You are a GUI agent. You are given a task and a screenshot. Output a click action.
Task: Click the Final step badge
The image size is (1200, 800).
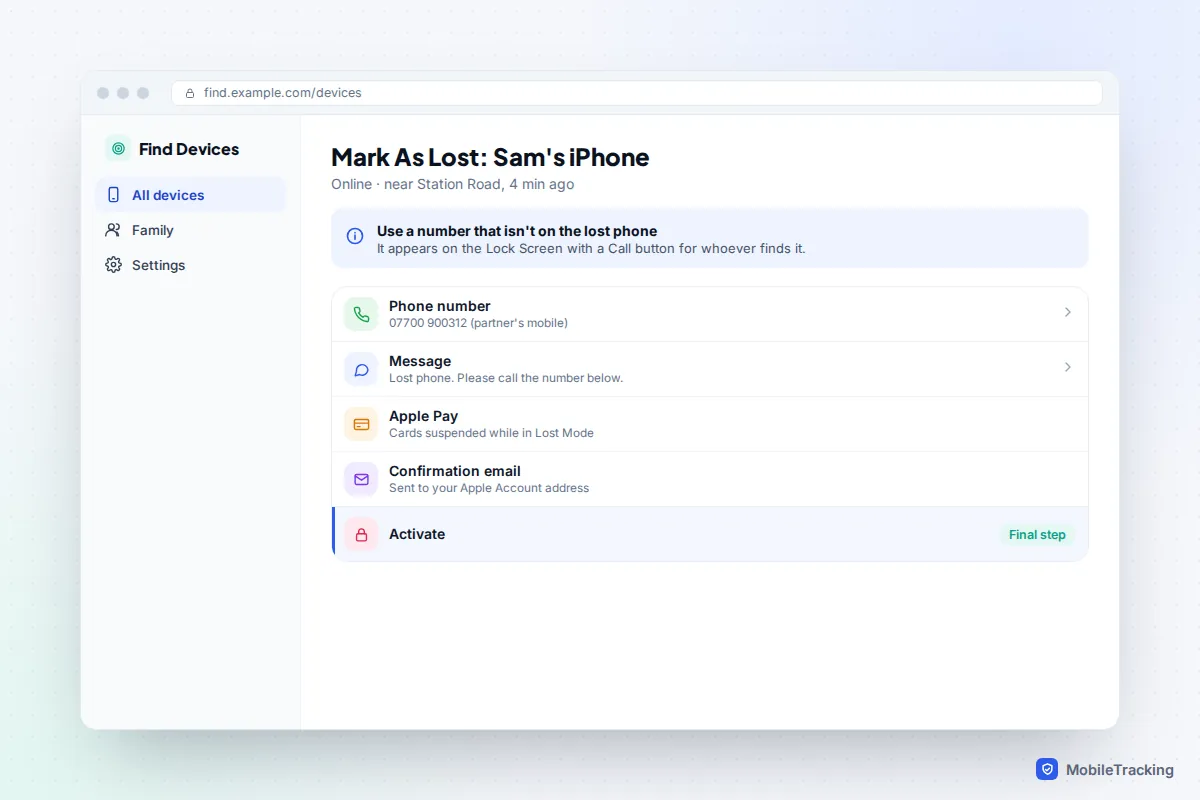(1037, 534)
